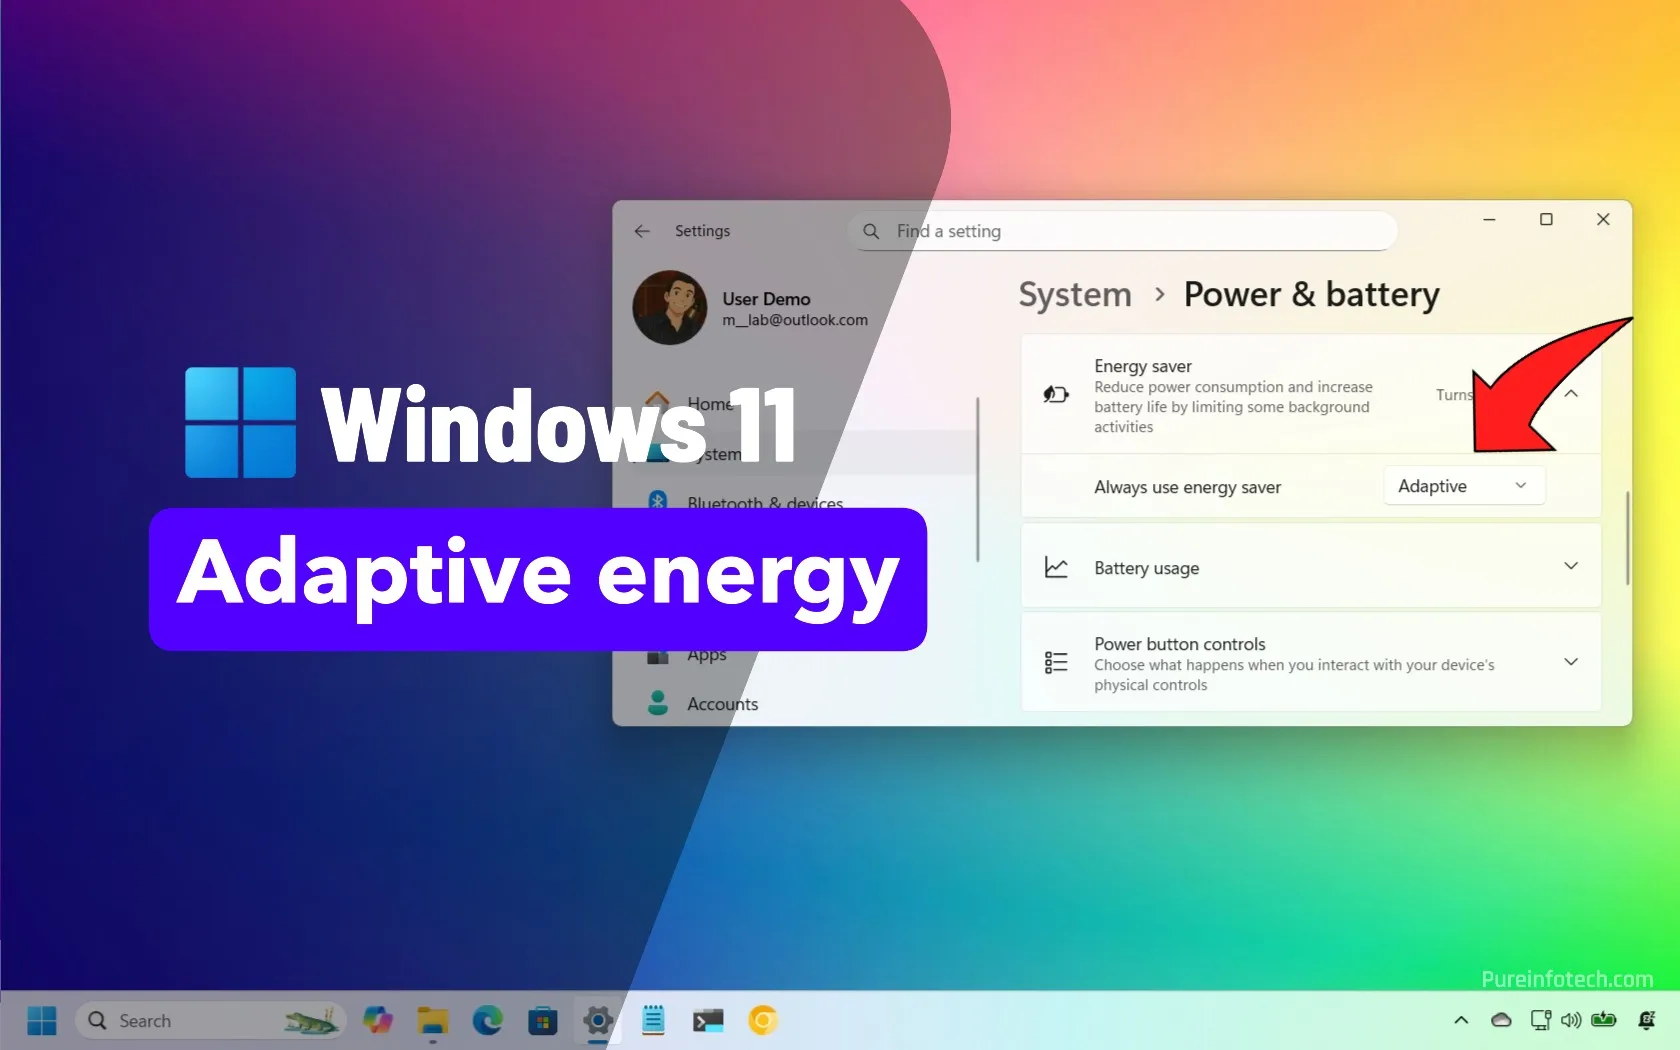Show hidden system tray icons

(x=1461, y=1021)
